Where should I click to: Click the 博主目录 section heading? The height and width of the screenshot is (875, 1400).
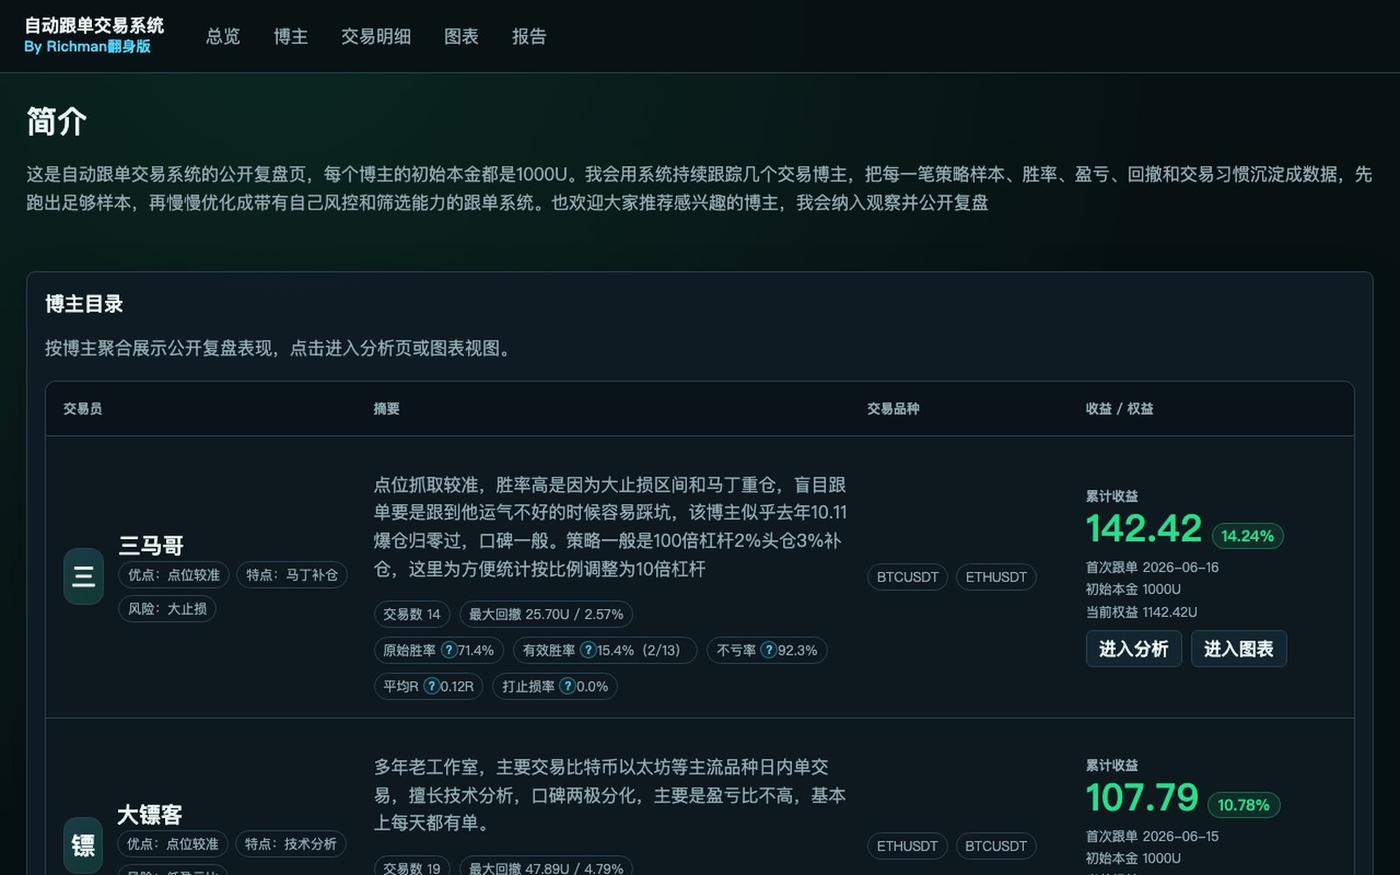pos(84,304)
